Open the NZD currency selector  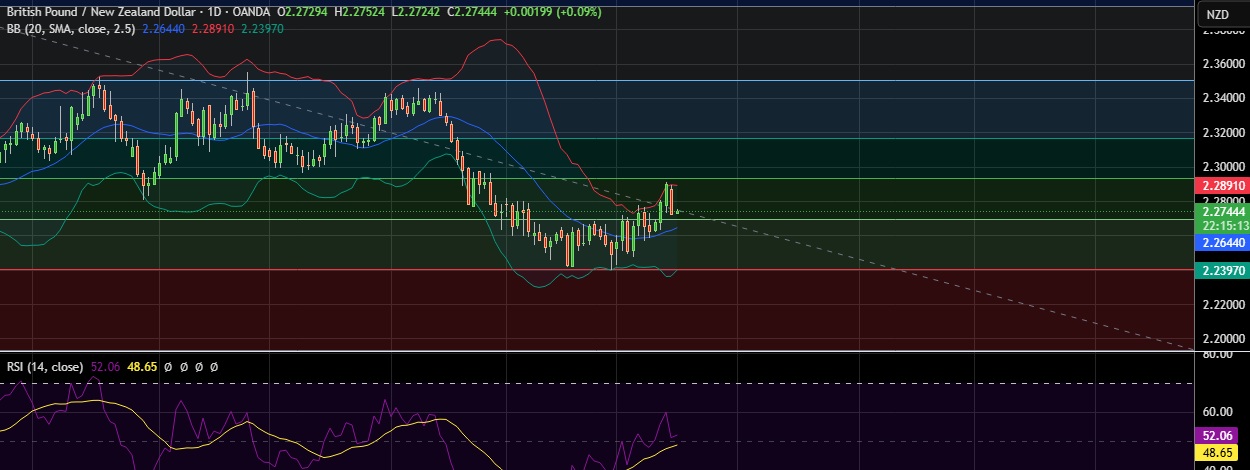[x=1217, y=14]
